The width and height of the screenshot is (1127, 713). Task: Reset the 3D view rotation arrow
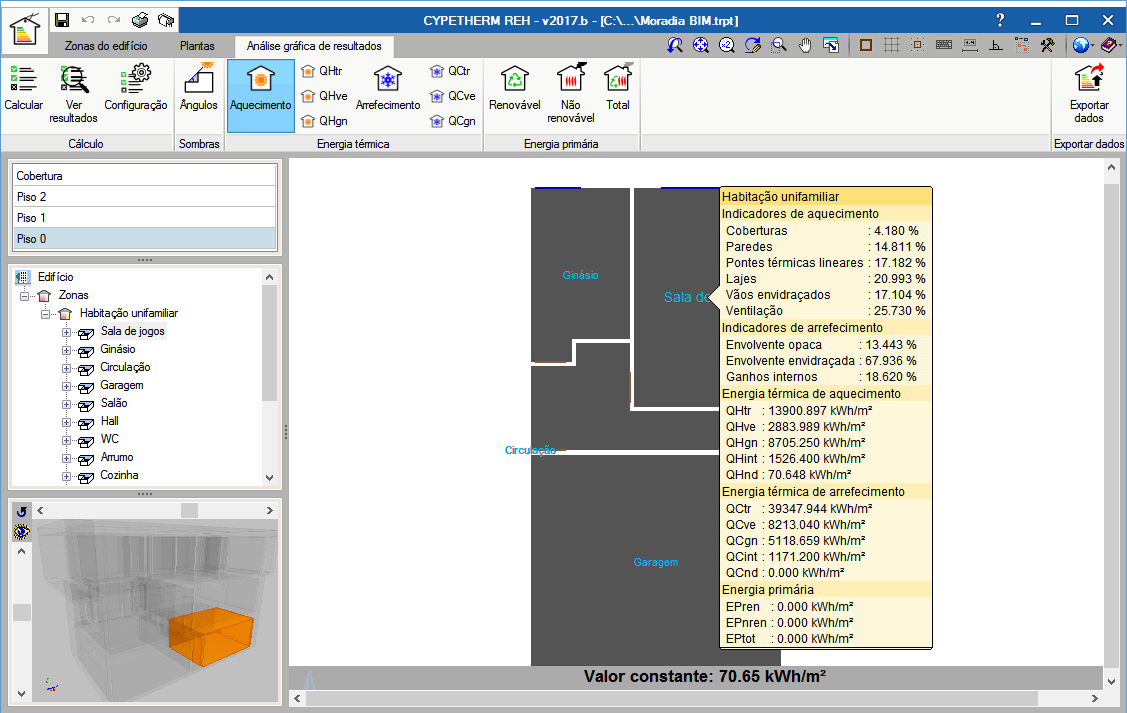pyautogui.click(x=22, y=511)
